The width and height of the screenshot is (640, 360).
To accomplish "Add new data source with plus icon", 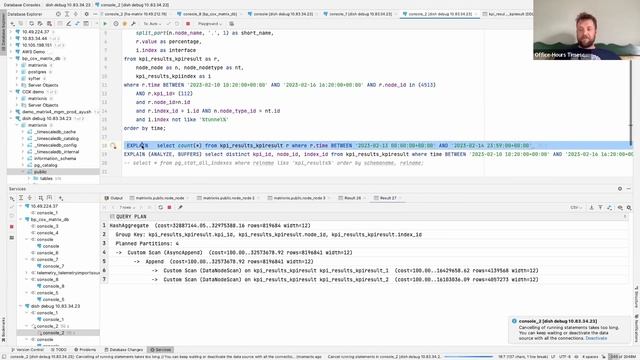I will tap(13, 24).
